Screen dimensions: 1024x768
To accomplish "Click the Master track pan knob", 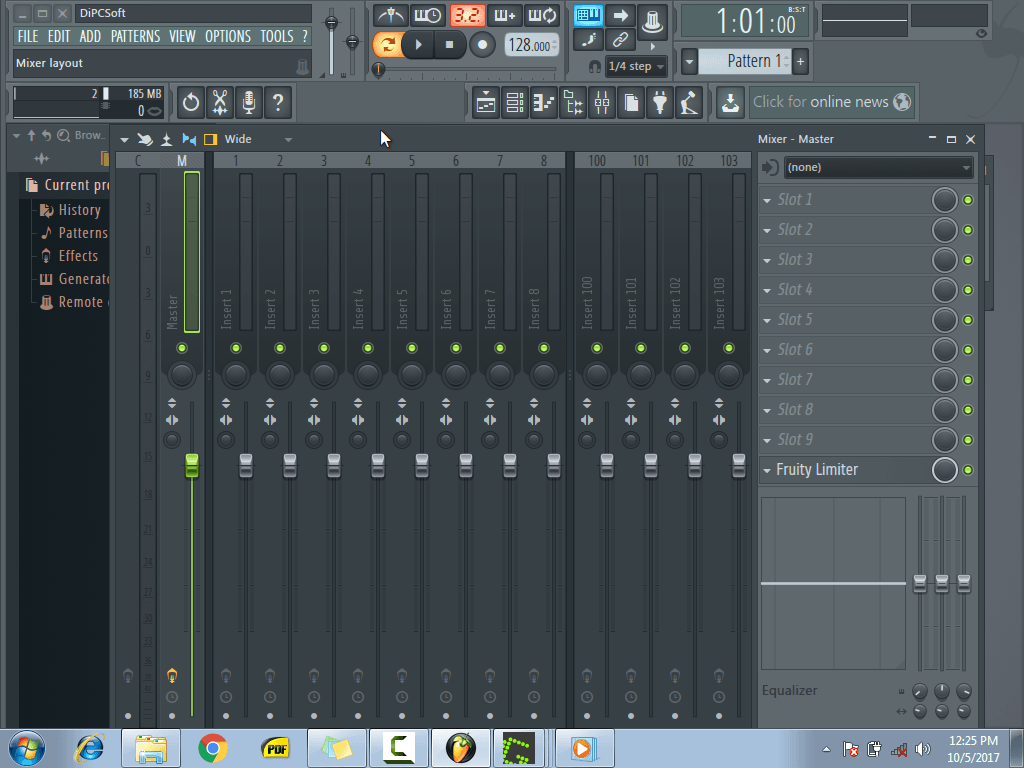I will 182,375.
